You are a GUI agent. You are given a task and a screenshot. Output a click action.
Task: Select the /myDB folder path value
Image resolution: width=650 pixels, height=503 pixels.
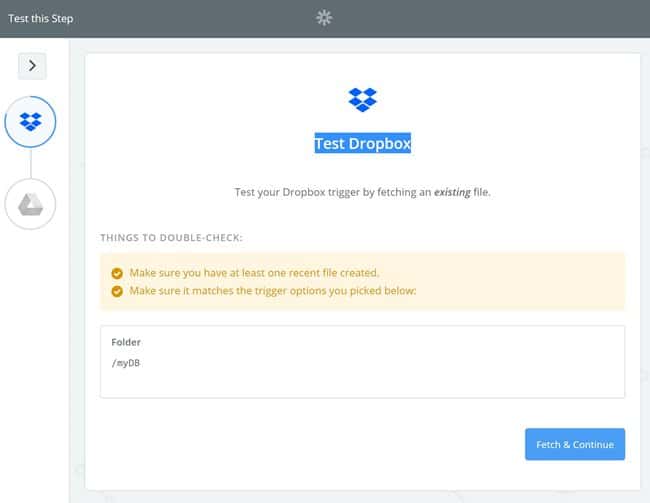[x=126, y=363]
